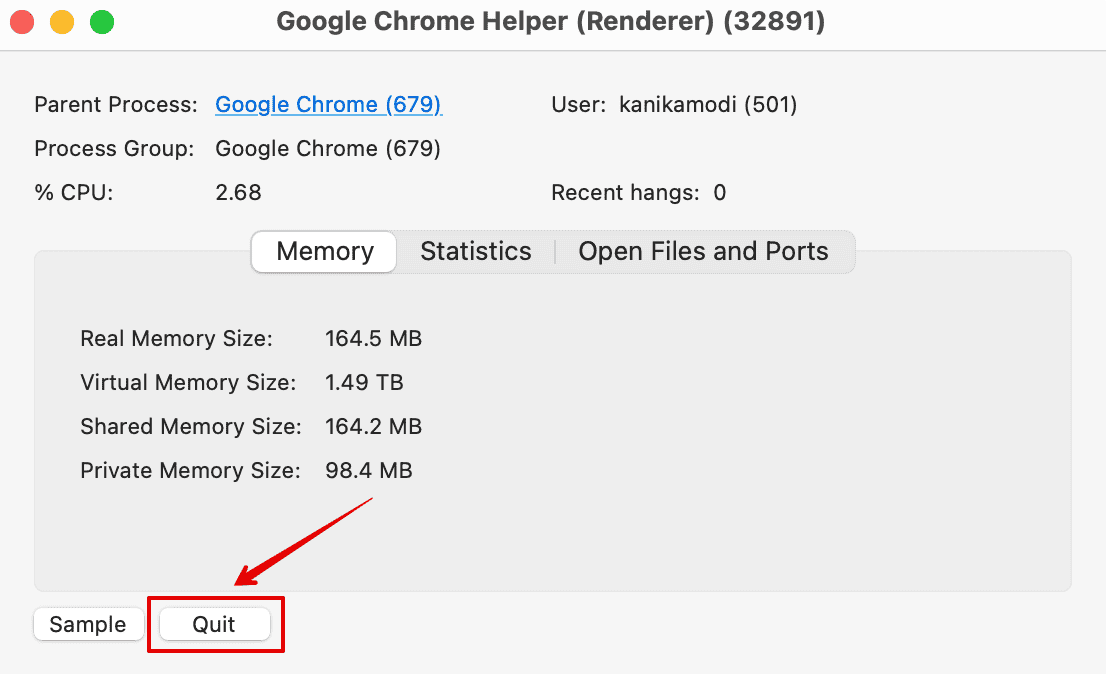1106x674 pixels.
Task: Select the Real Memory Size value 164.5 MB
Action: (373, 339)
